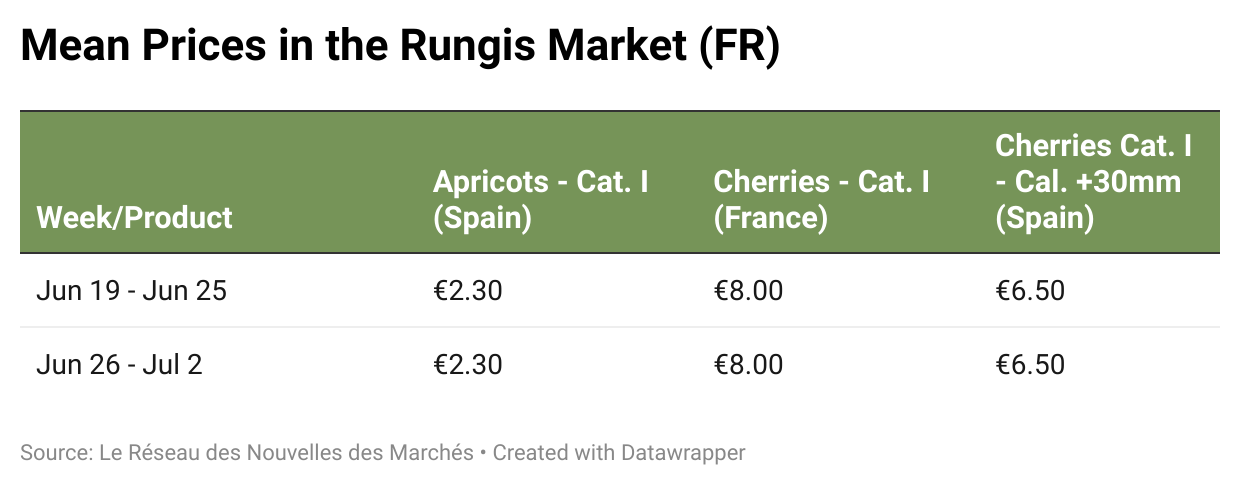This screenshot has height=486, width=1240.
Task: Click the Le Réseau des Nouvelles des Marchés source
Action: [287, 452]
